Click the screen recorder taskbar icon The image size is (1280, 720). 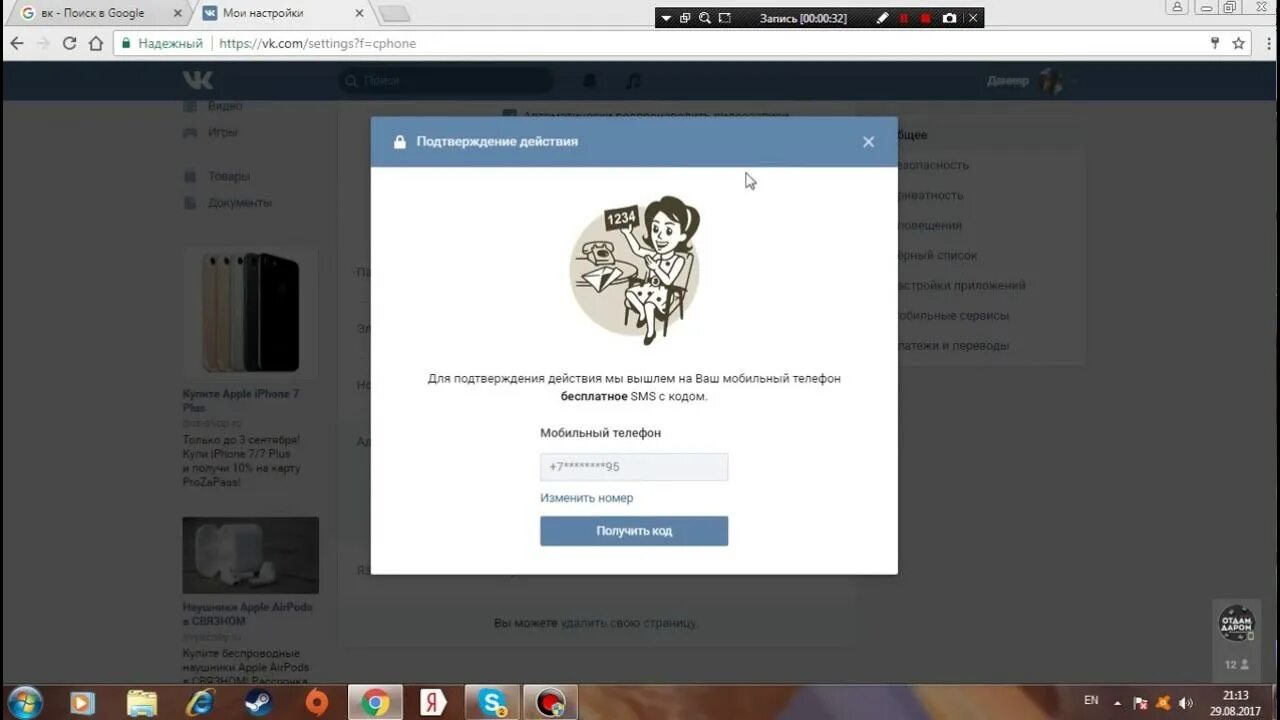pos(550,703)
